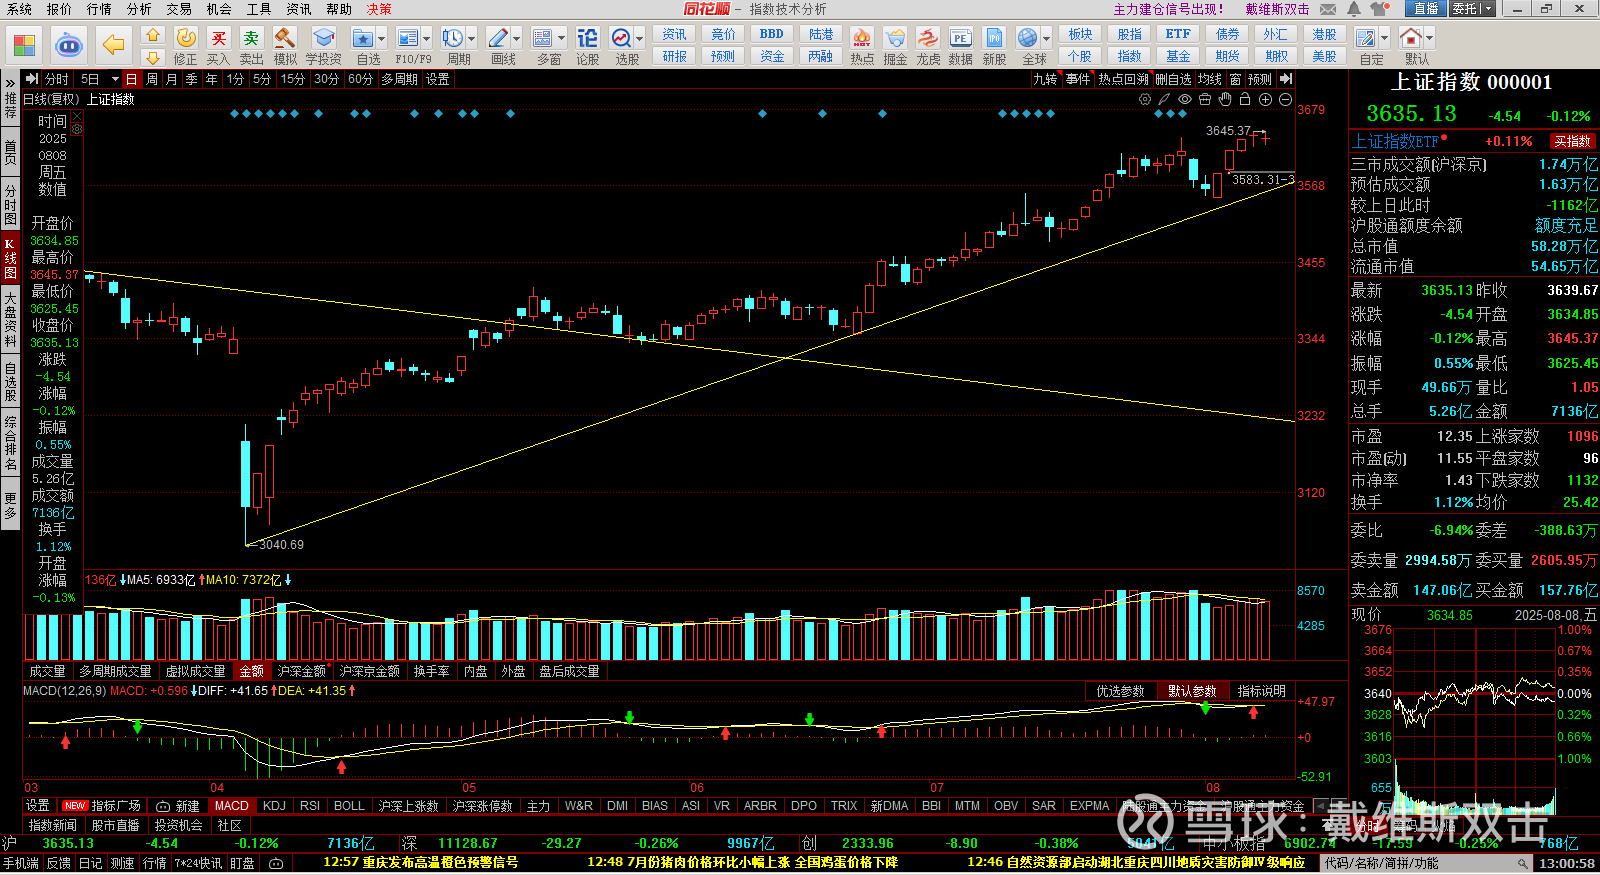Expand the 默认 layout dropdown arrow

[1429, 40]
